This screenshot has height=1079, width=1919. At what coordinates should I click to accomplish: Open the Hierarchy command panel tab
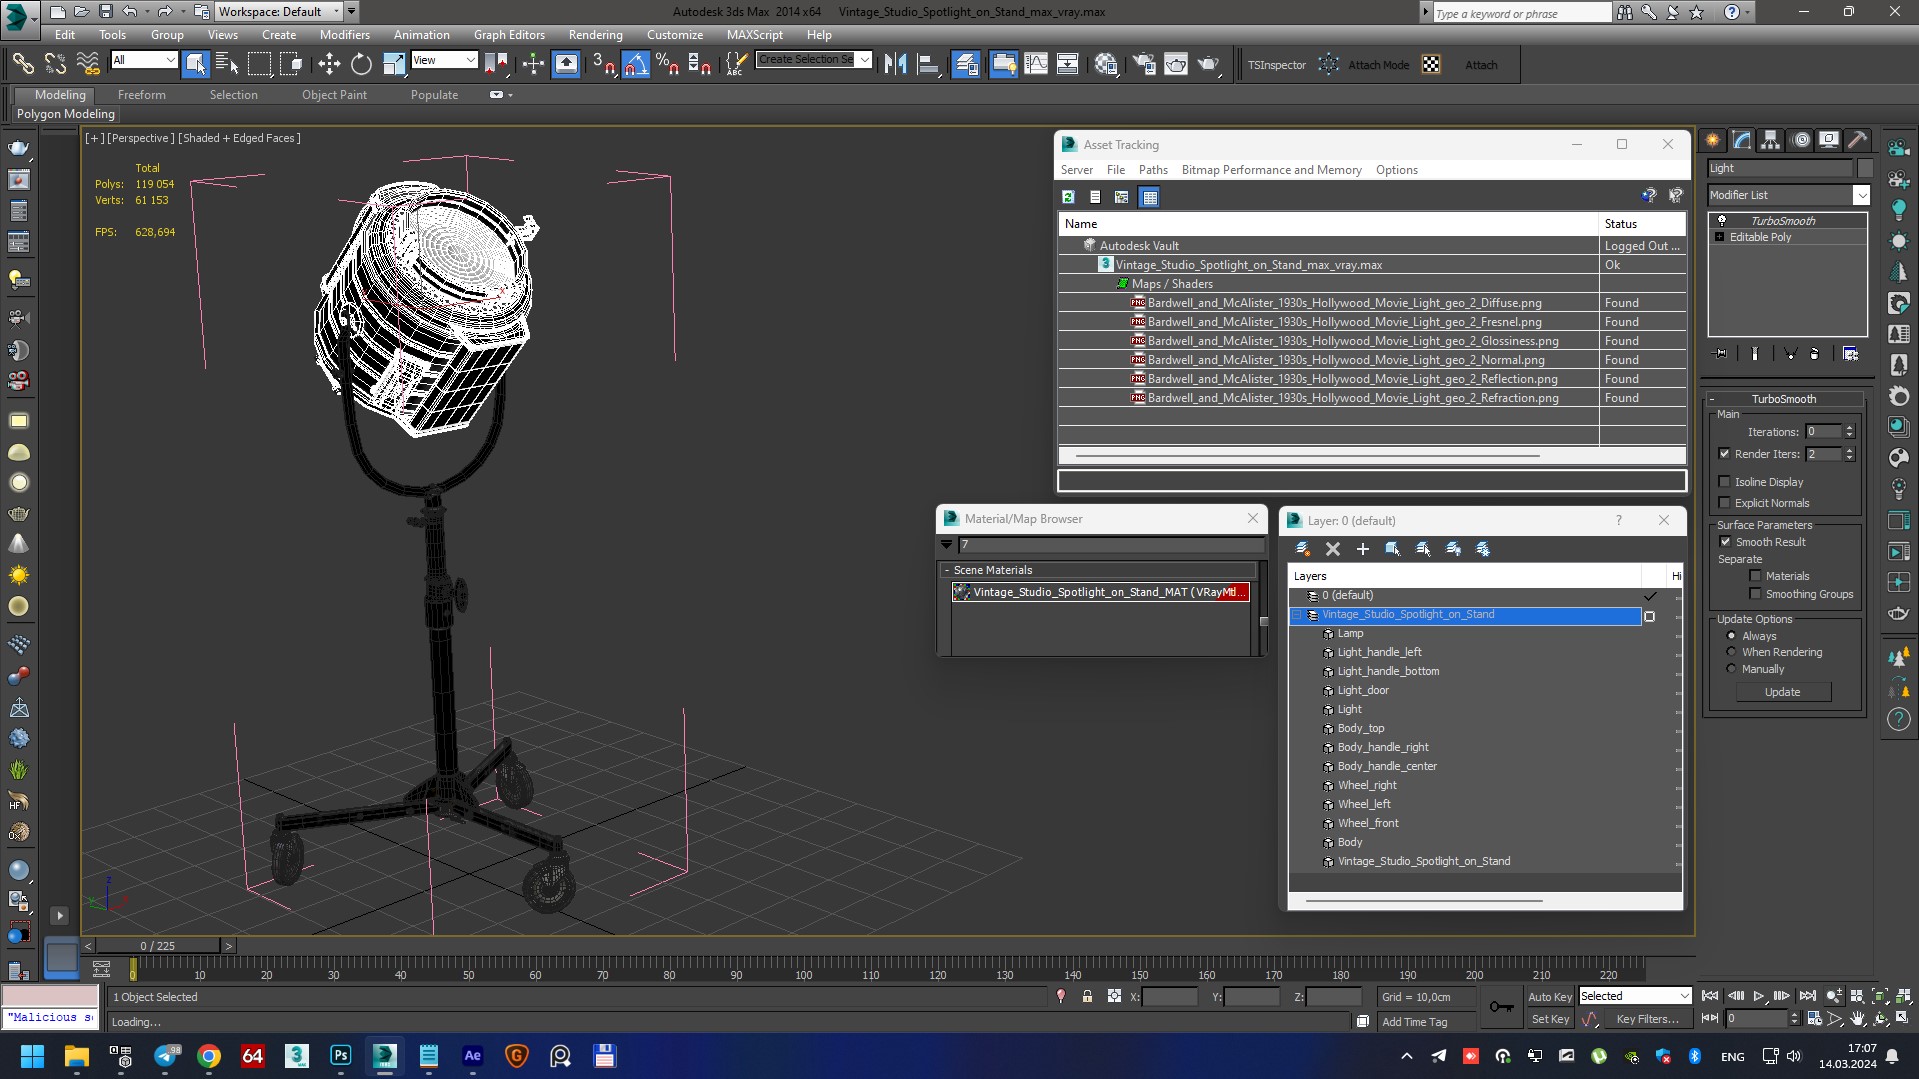click(1771, 140)
